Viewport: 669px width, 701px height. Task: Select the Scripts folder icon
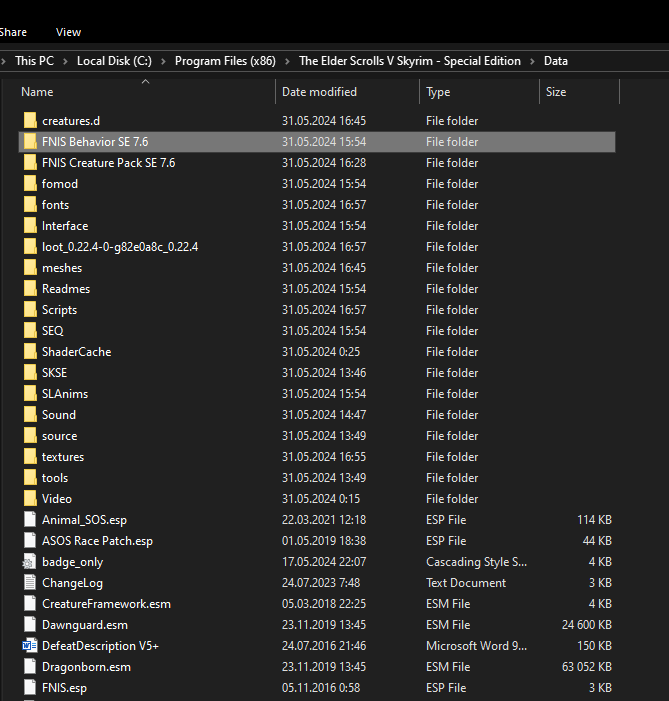click(x=30, y=310)
